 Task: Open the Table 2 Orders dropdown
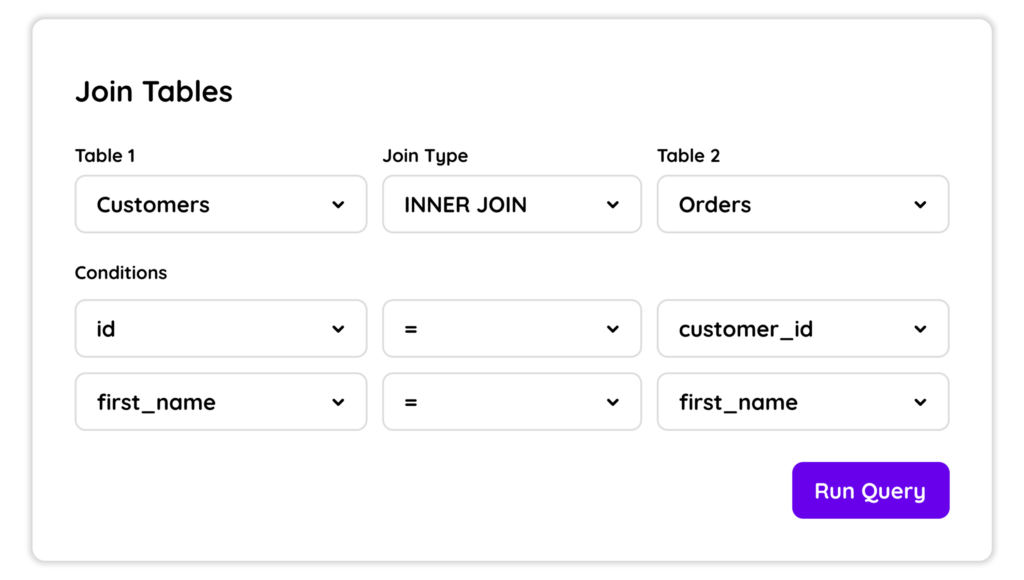pyautogui.click(x=803, y=204)
